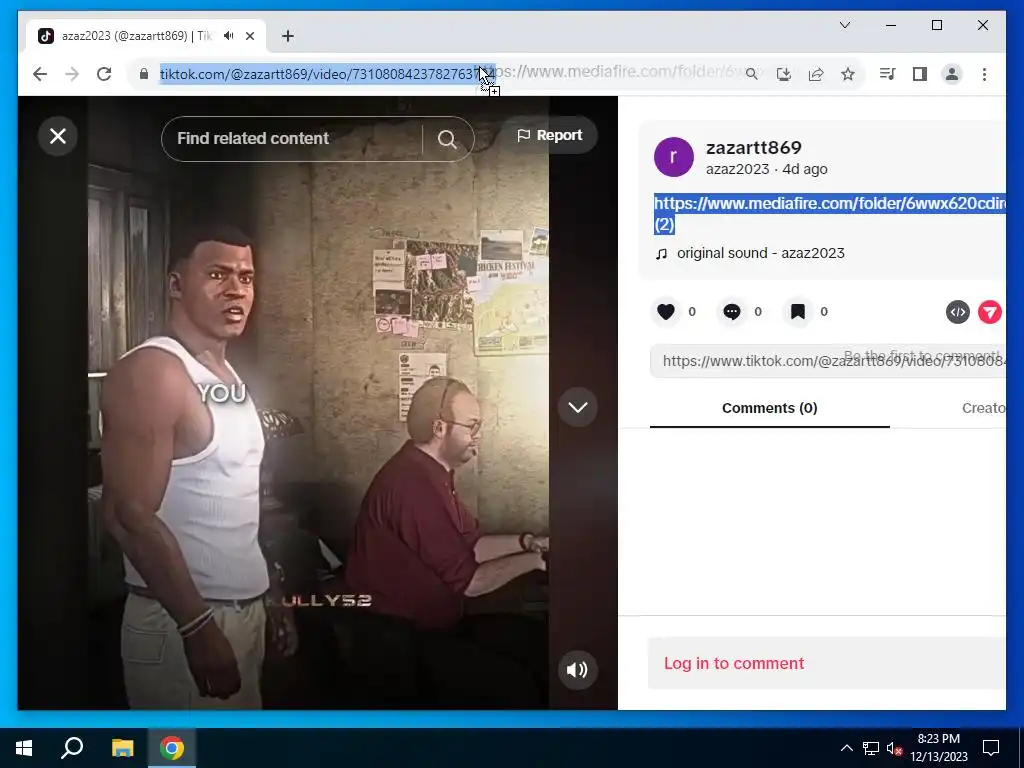The height and width of the screenshot is (768, 1024).
Task: Click Chrome icon in taskbar
Action: [x=172, y=748]
